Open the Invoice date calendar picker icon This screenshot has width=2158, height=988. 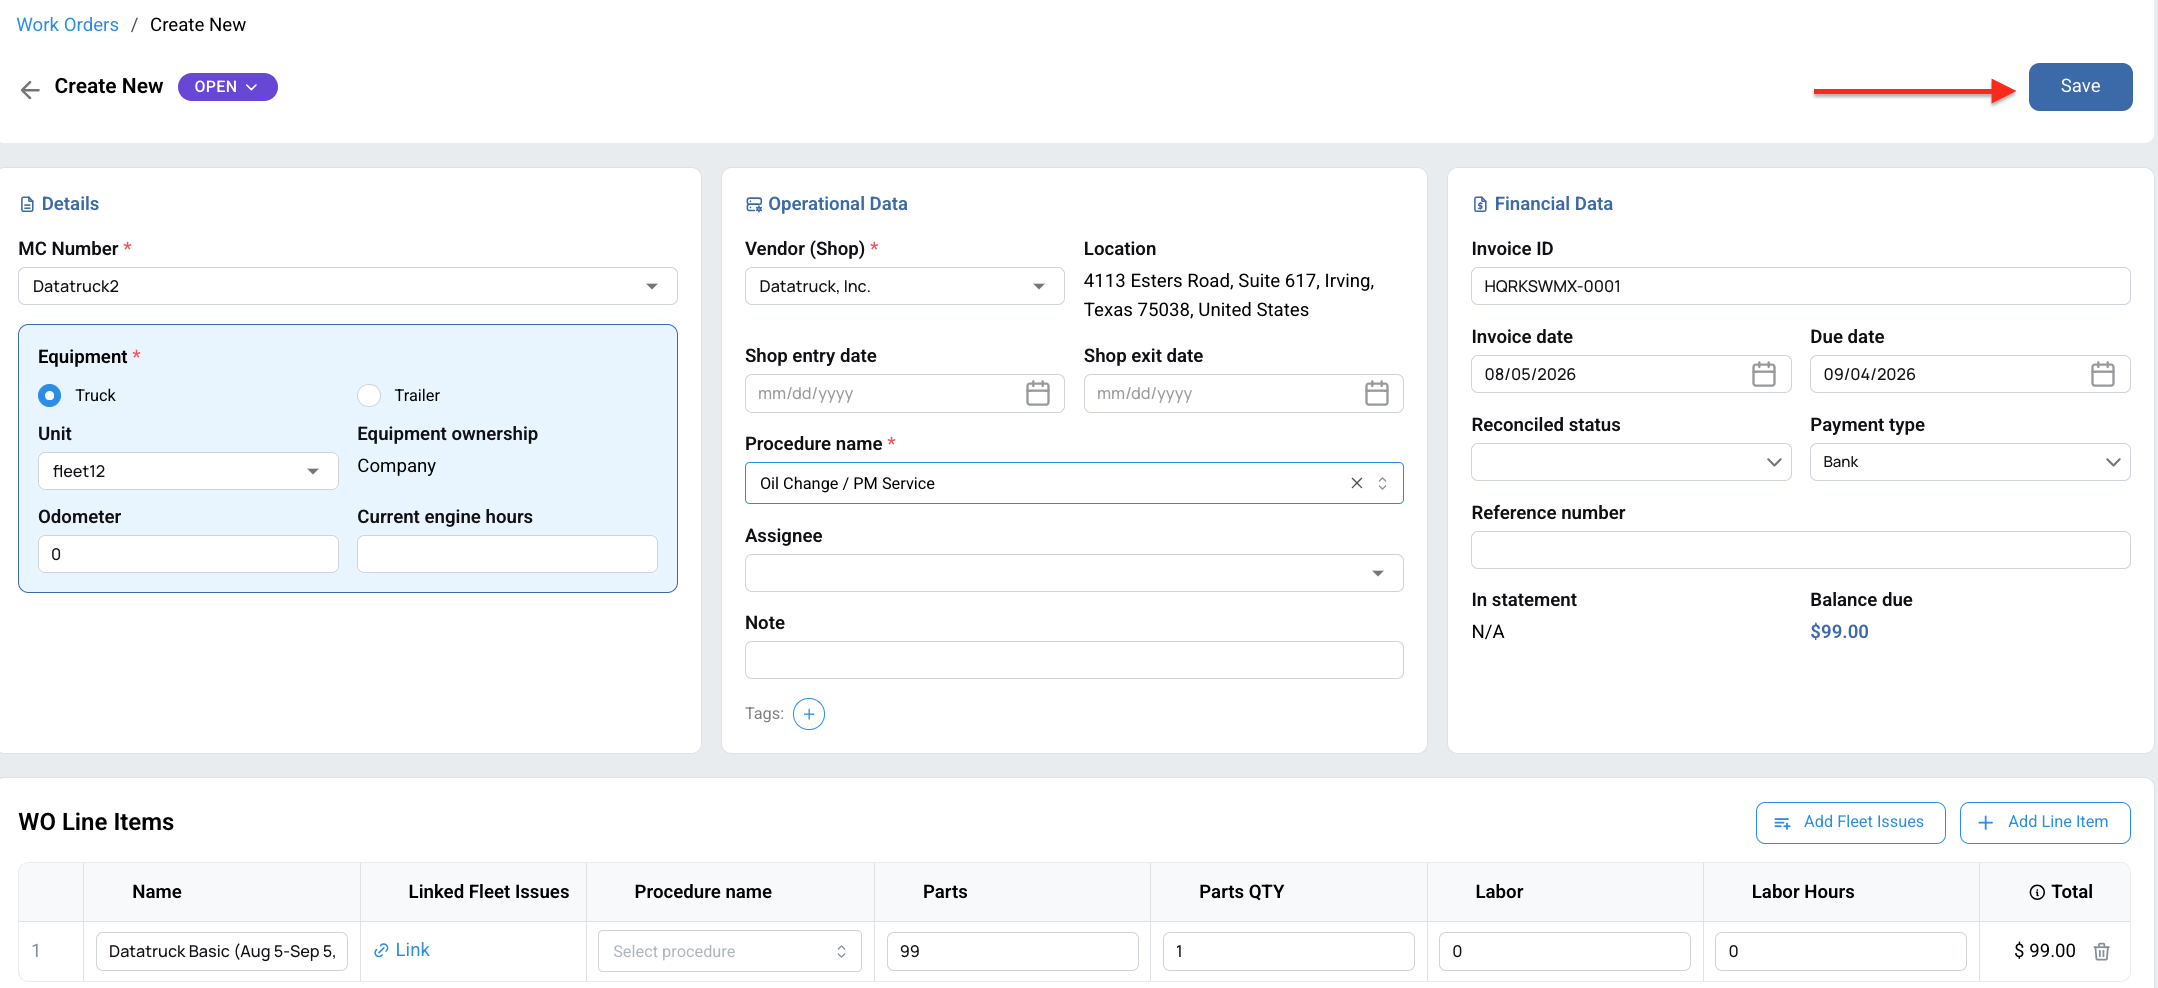(x=1764, y=374)
